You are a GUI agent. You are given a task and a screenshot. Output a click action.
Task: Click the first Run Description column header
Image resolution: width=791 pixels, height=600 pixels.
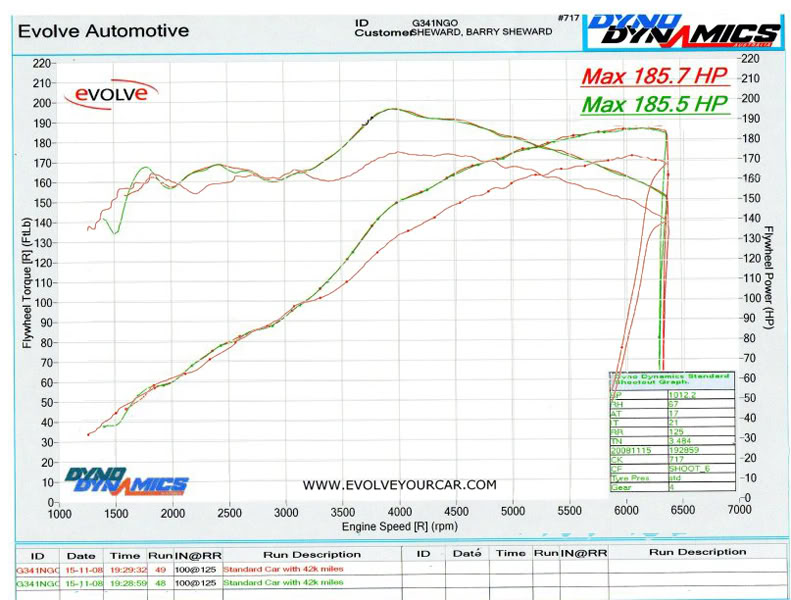311,553
